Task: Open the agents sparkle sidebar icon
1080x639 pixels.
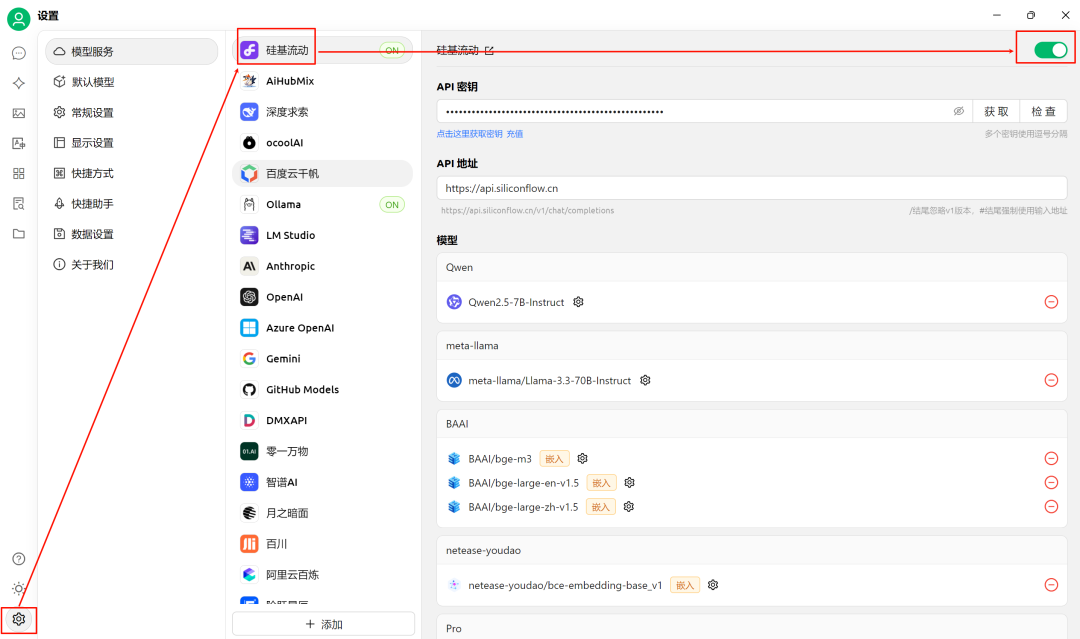Action: click(x=19, y=83)
